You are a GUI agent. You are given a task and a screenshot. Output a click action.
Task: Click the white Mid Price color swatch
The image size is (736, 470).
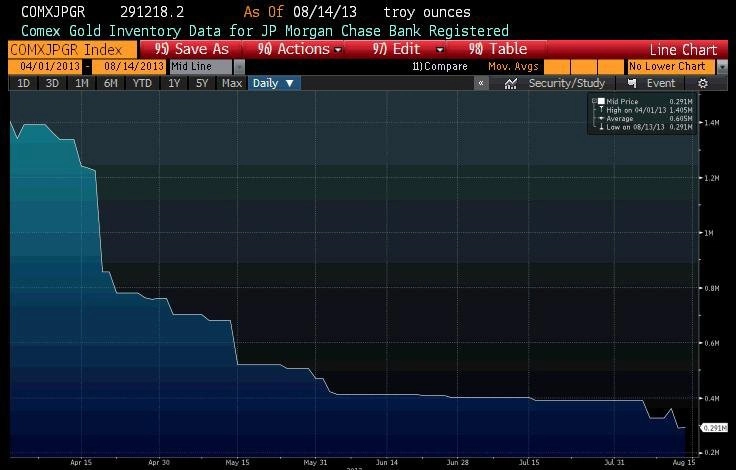tap(601, 101)
